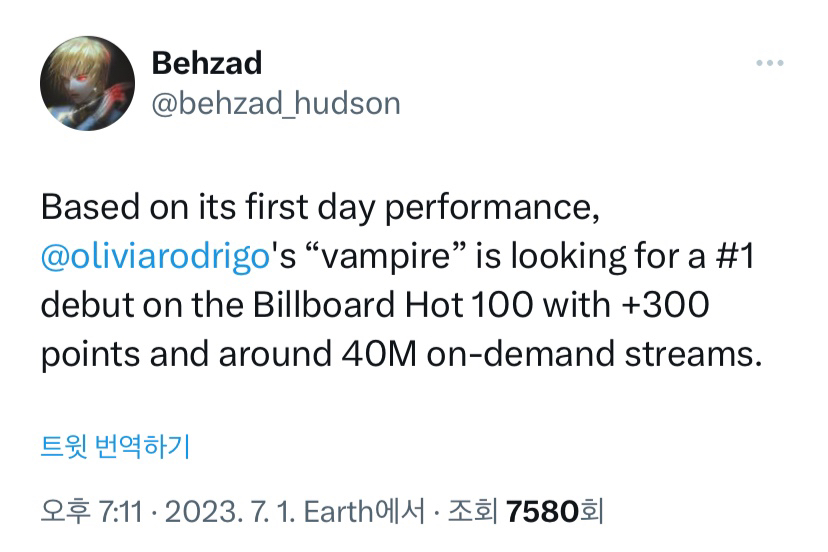This screenshot has width=828, height=552.
Task: Open the @oliviarodrigo mention link
Action: pos(156,257)
